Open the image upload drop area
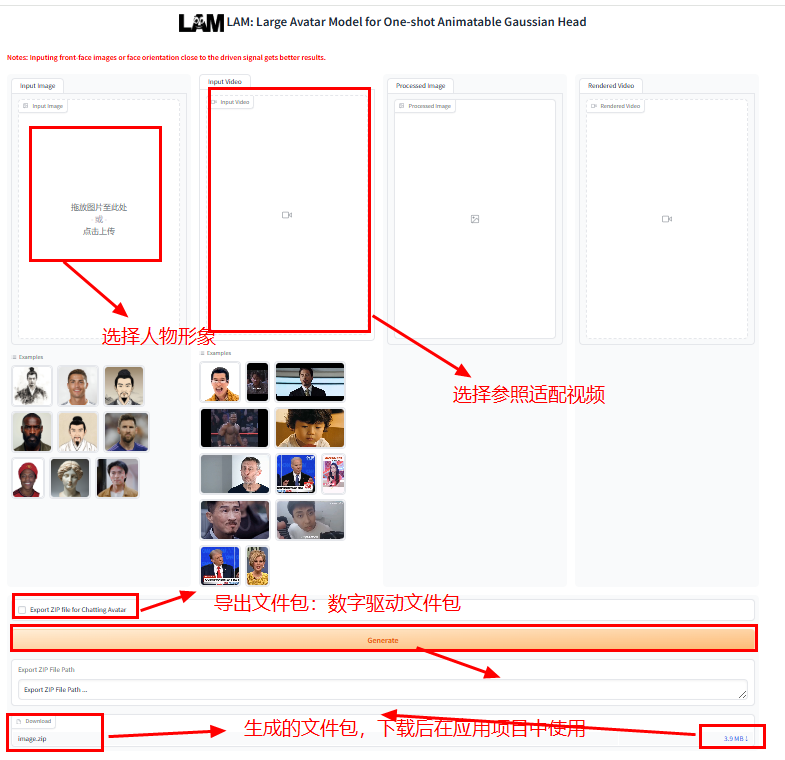This screenshot has width=785, height=760. coord(99,219)
